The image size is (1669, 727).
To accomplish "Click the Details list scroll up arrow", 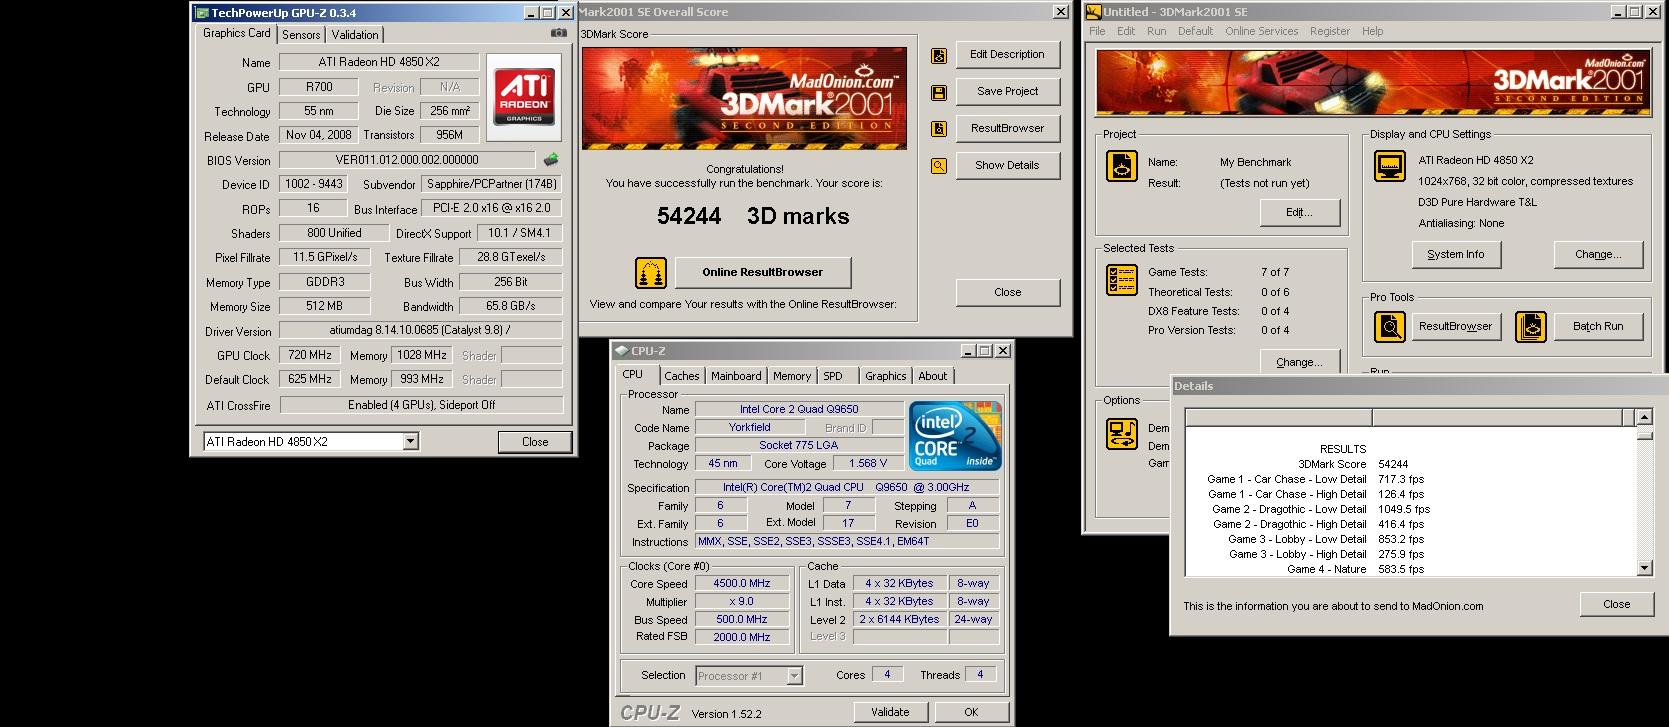I will tap(1645, 417).
